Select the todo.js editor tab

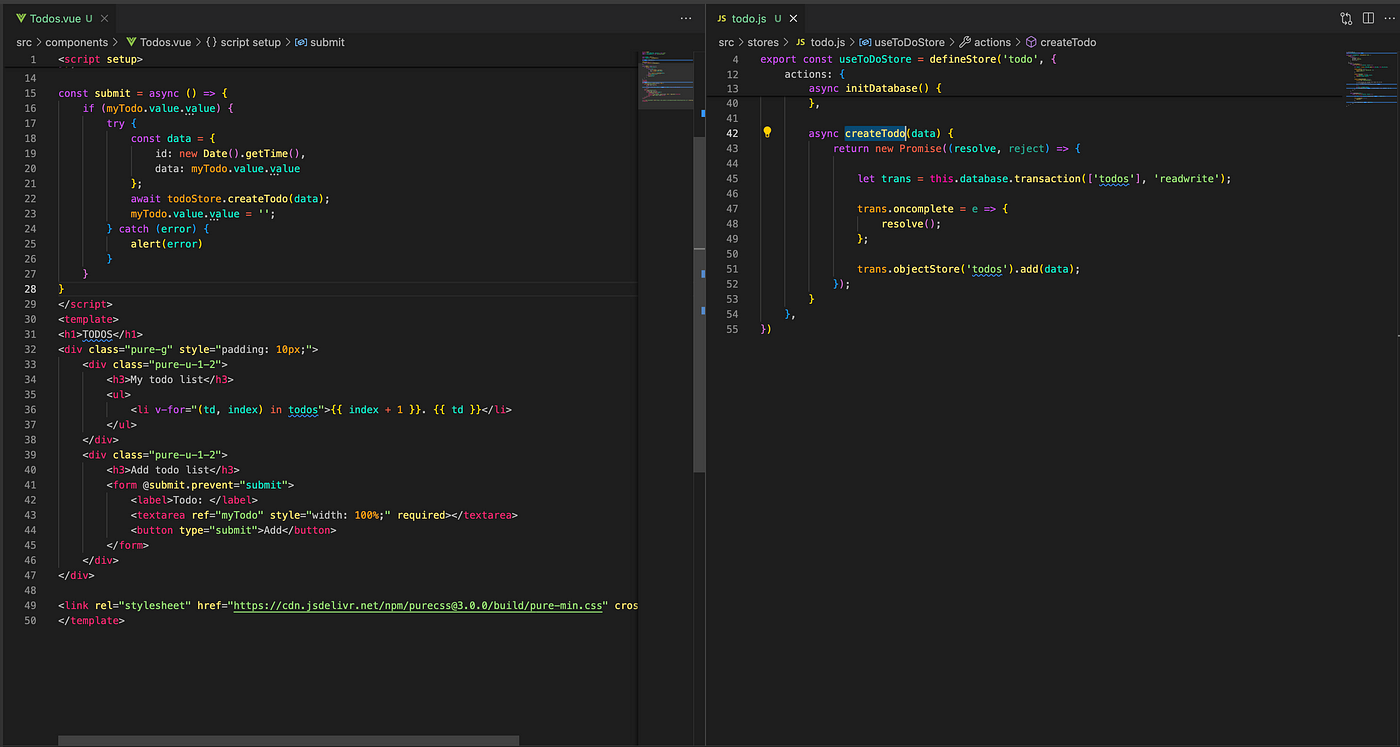pyautogui.click(x=748, y=18)
